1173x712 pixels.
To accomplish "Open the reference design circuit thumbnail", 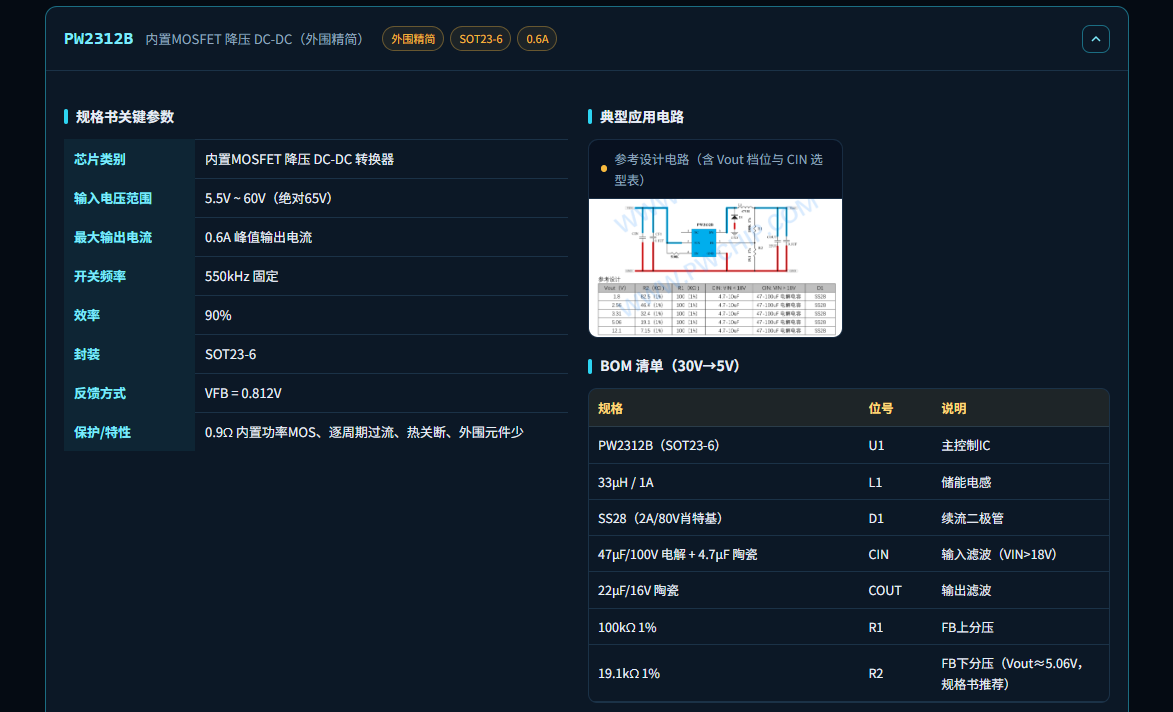I will point(715,268).
